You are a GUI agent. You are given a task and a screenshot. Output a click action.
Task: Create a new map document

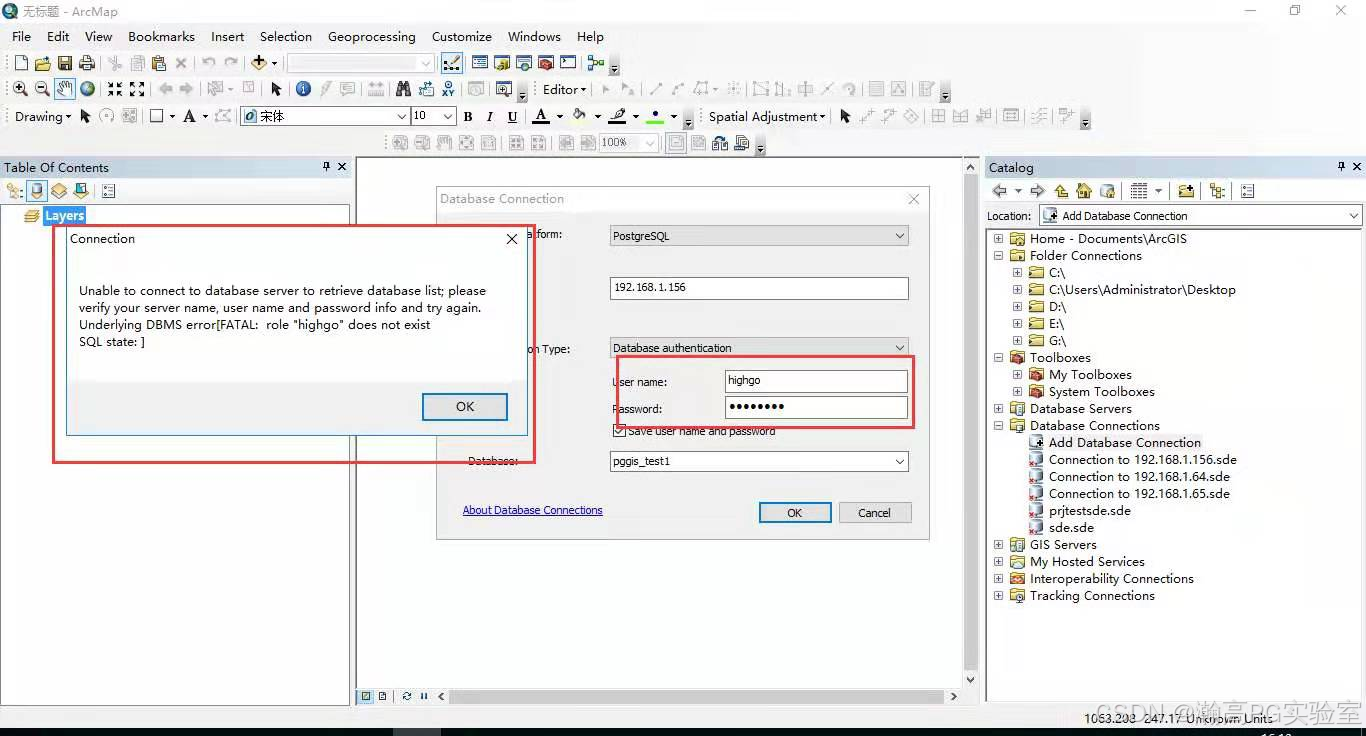[x=21, y=63]
